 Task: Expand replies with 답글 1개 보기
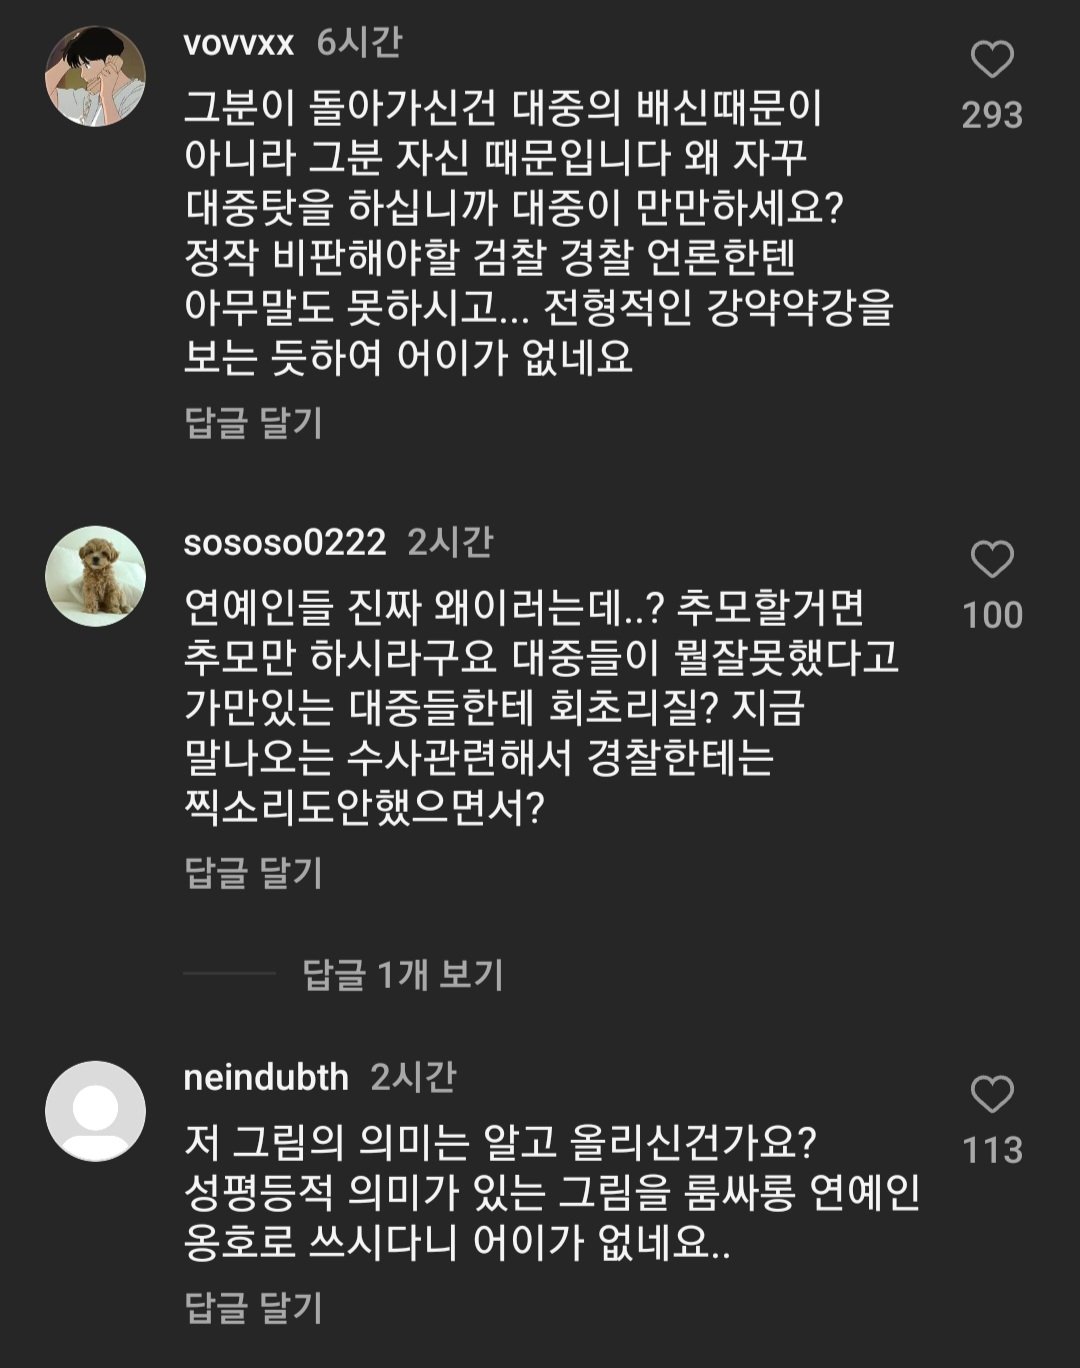403,974
